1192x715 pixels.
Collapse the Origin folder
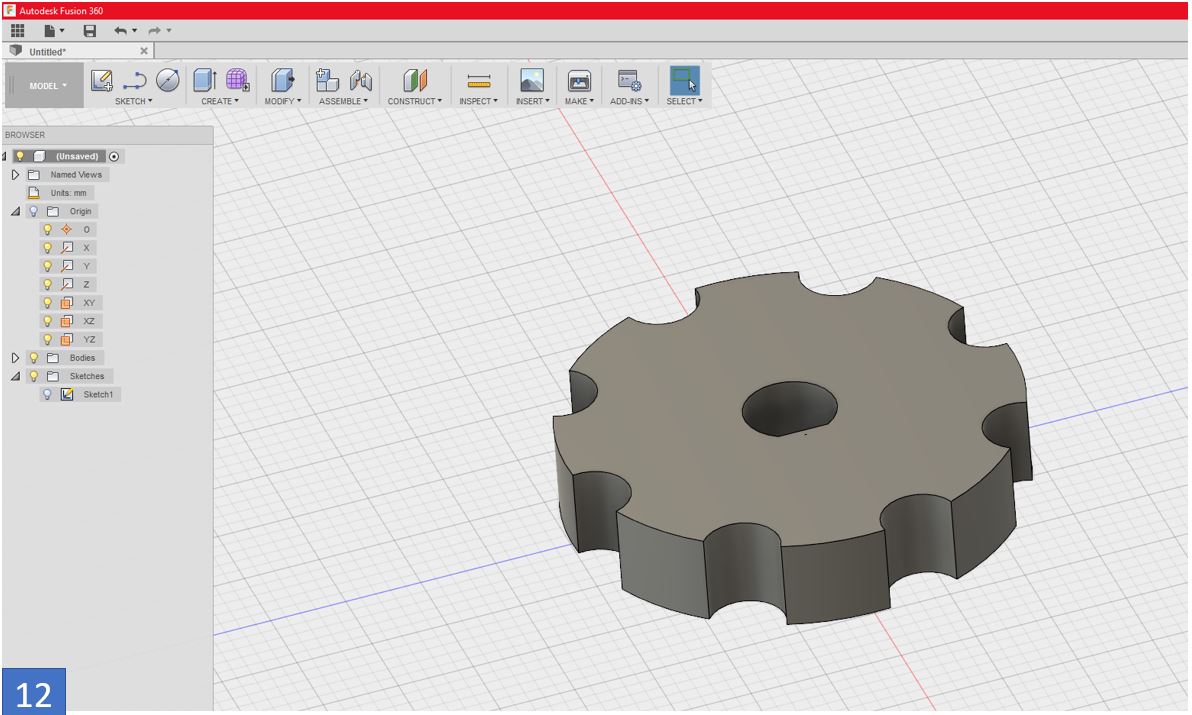[x=15, y=211]
